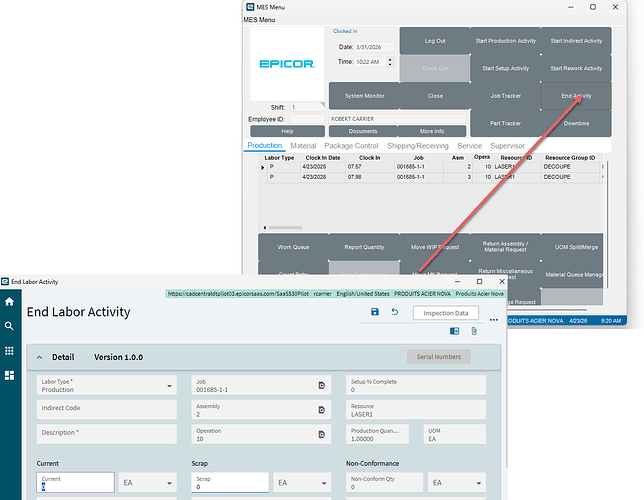The height and width of the screenshot is (500, 644).
Task: Open the Labor Type dropdown
Action: [169, 386]
